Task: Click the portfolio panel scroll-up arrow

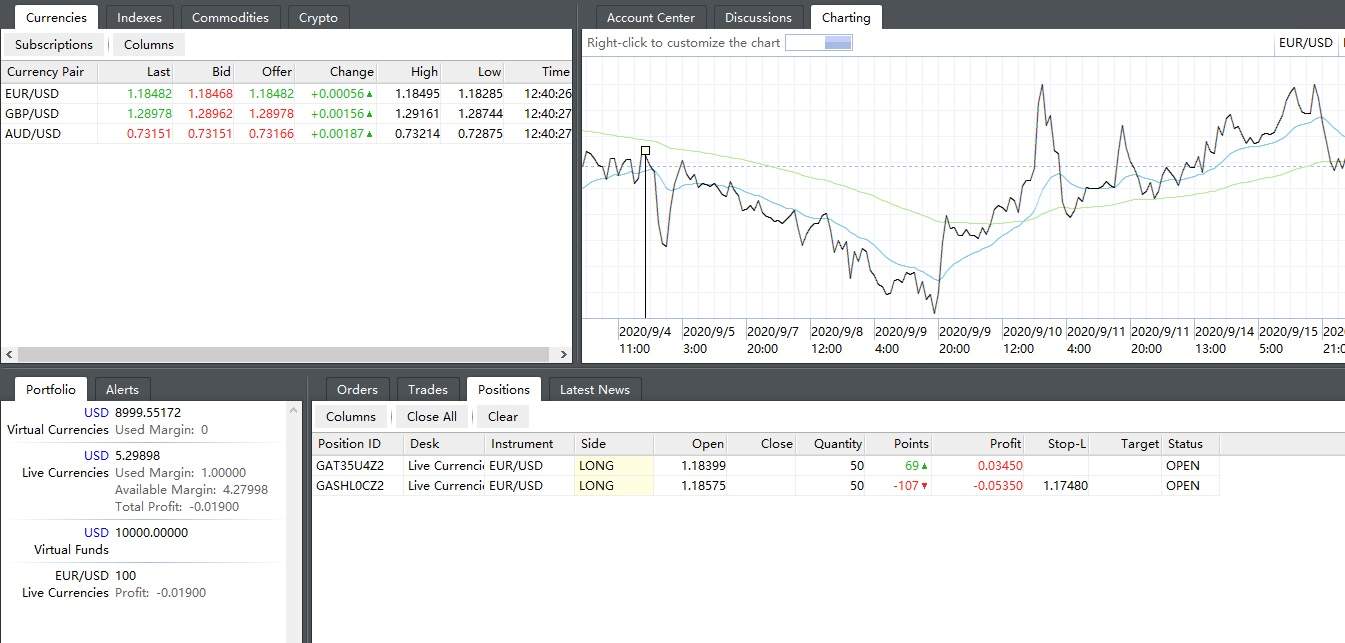Action: [294, 410]
